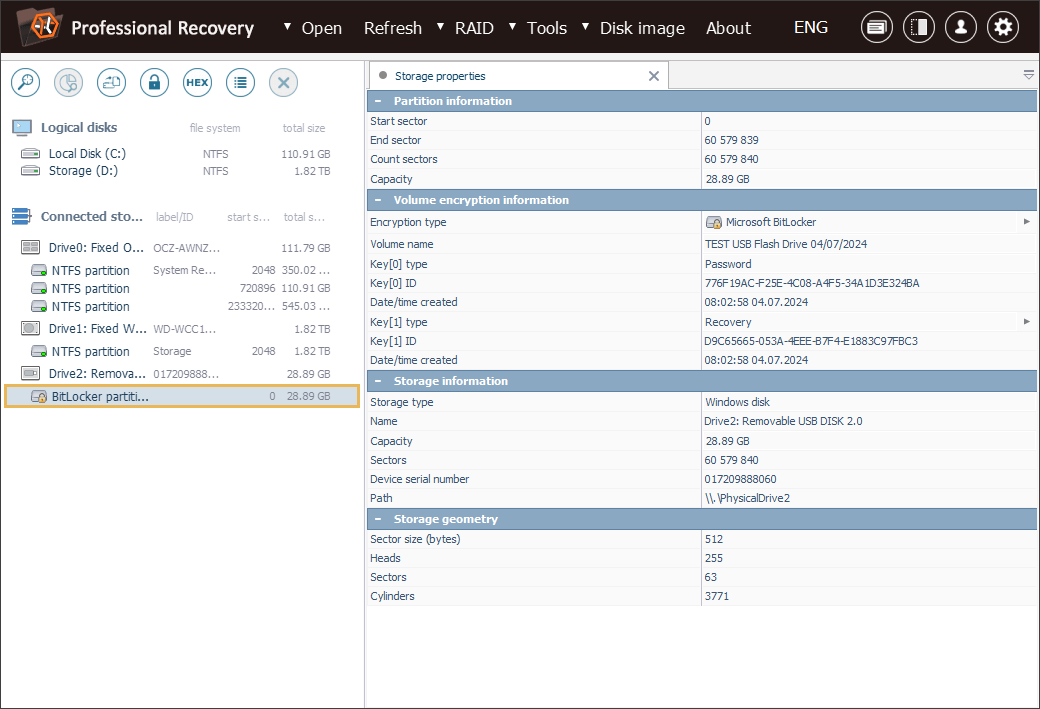This screenshot has width=1040, height=709.
Task: Select the System Reserved NTFS partition
Action: click(180, 271)
